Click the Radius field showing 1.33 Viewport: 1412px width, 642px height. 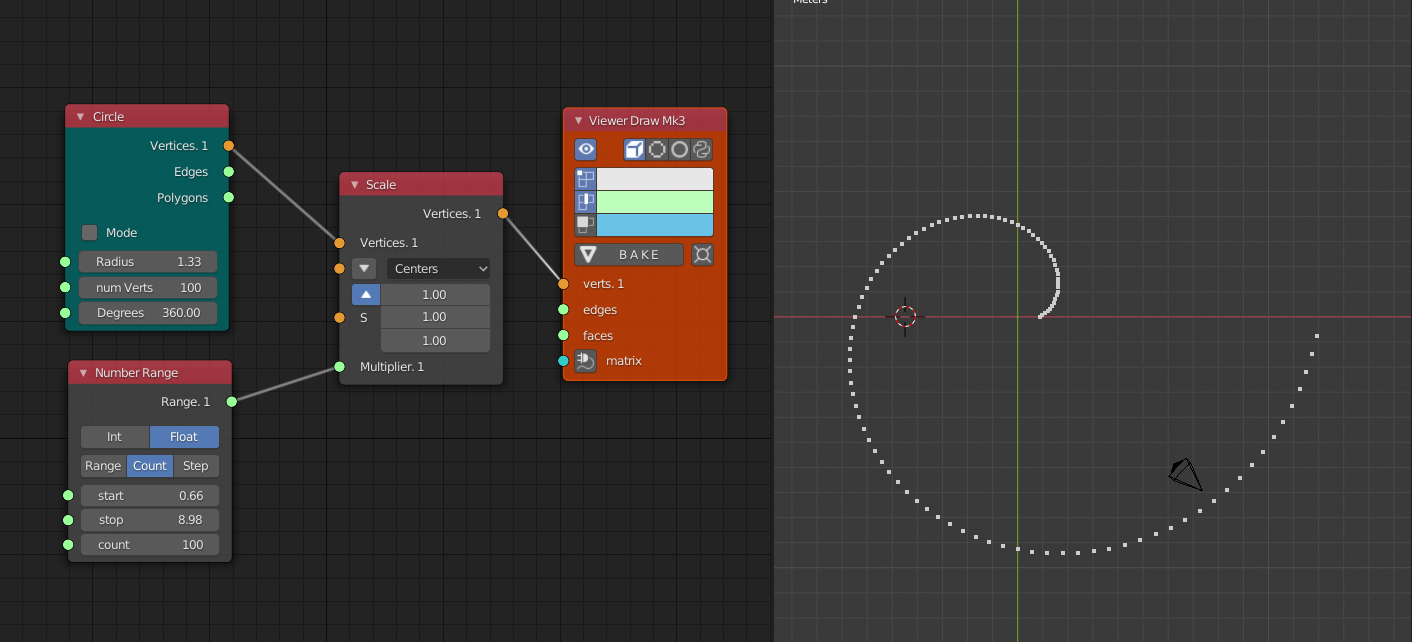pyautogui.click(x=148, y=262)
